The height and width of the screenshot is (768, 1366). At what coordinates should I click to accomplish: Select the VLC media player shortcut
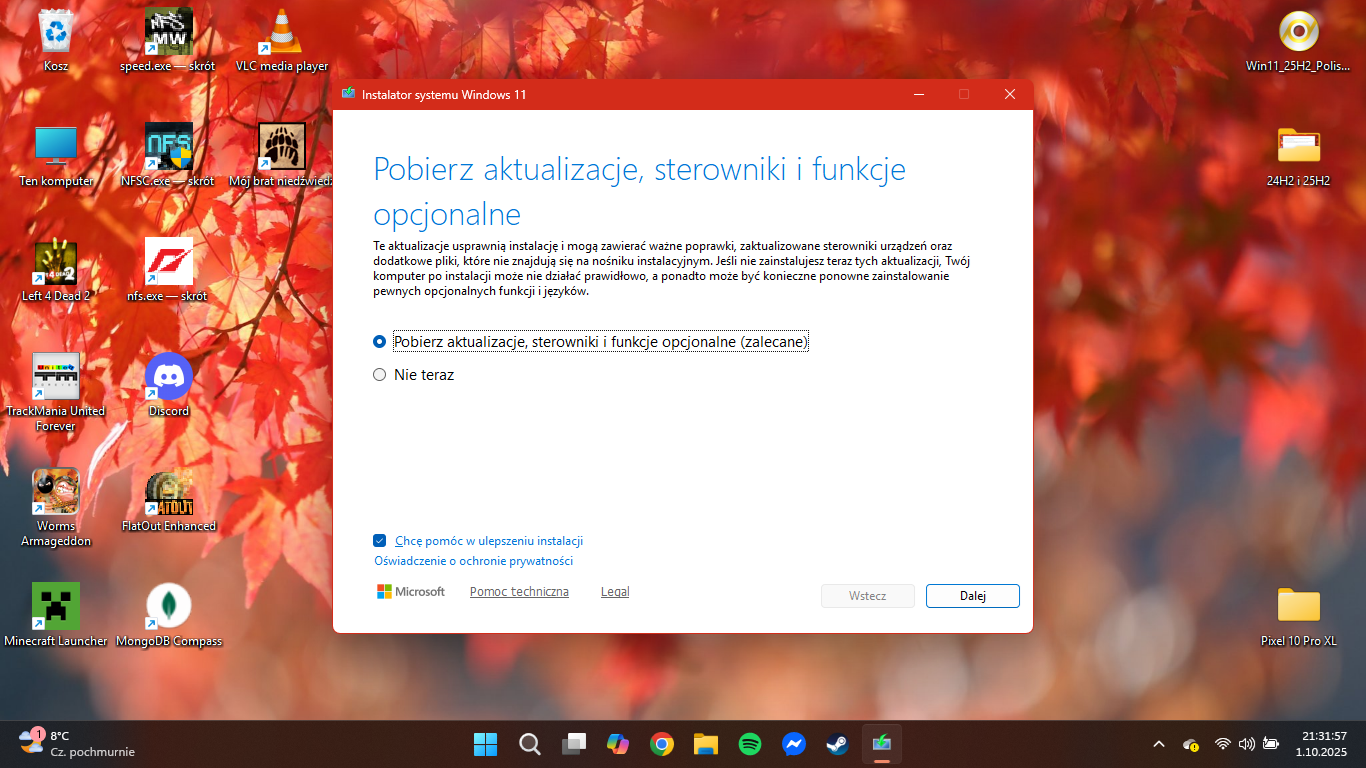pos(281,34)
